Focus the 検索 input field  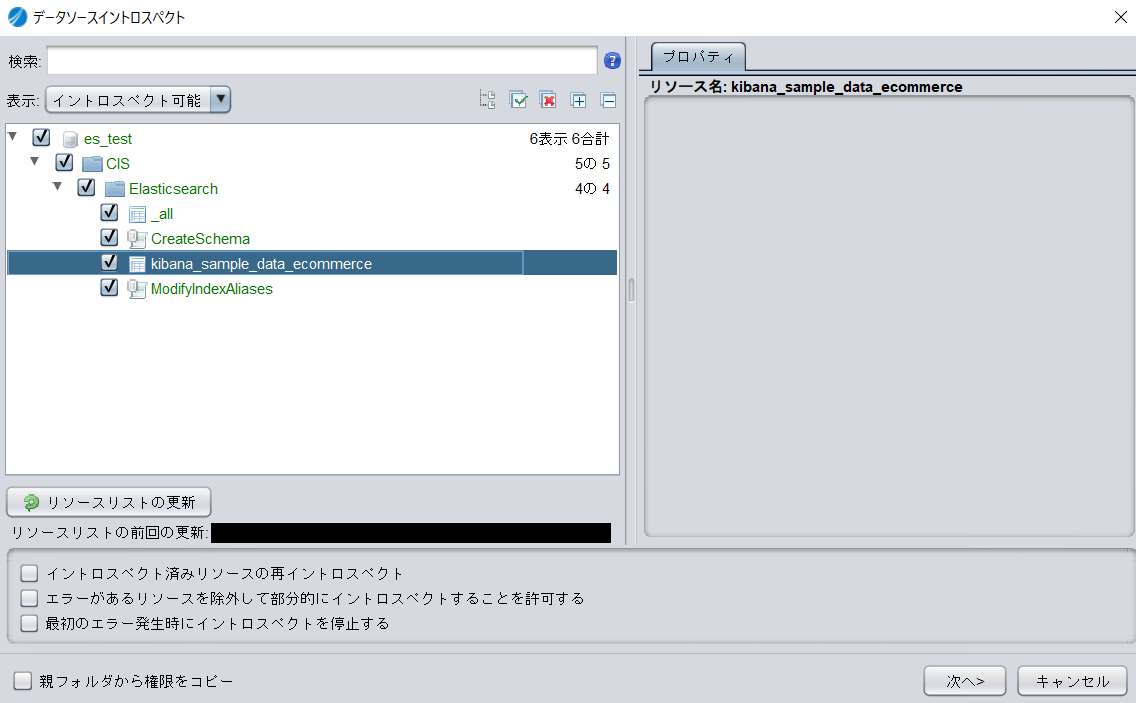point(322,61)
